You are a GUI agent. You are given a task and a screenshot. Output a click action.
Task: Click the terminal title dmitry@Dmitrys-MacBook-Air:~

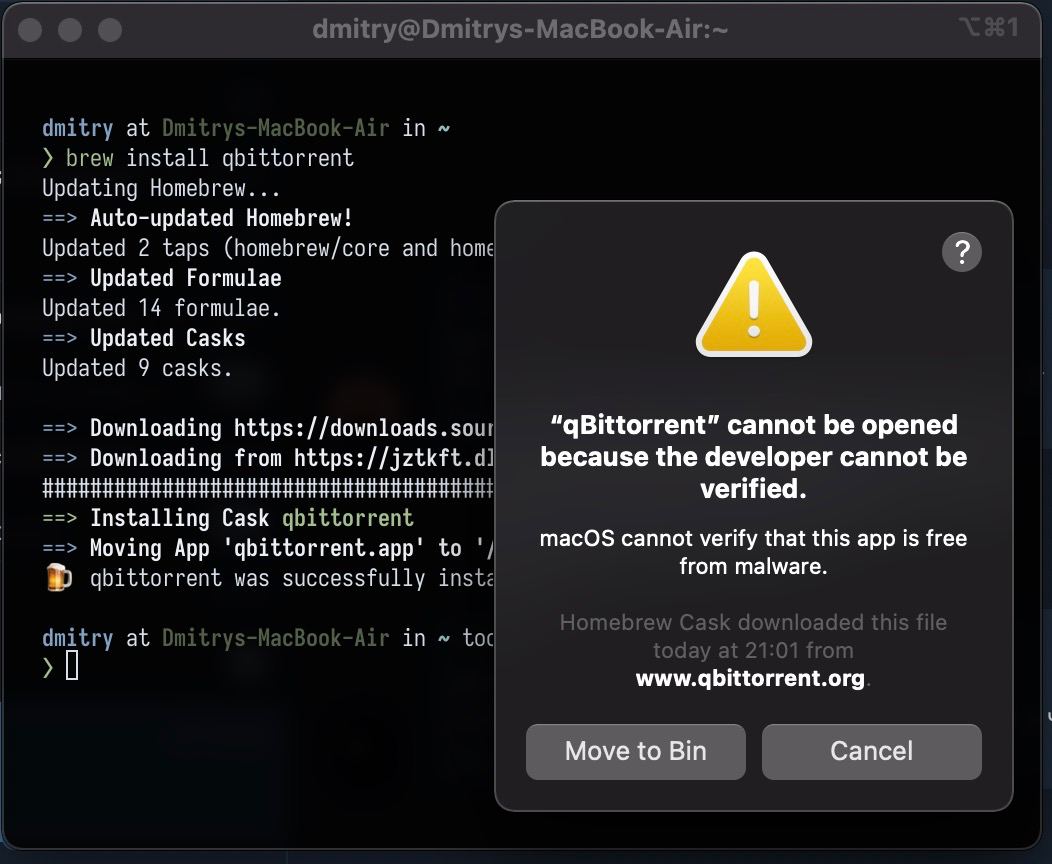[x=520, y=29]
